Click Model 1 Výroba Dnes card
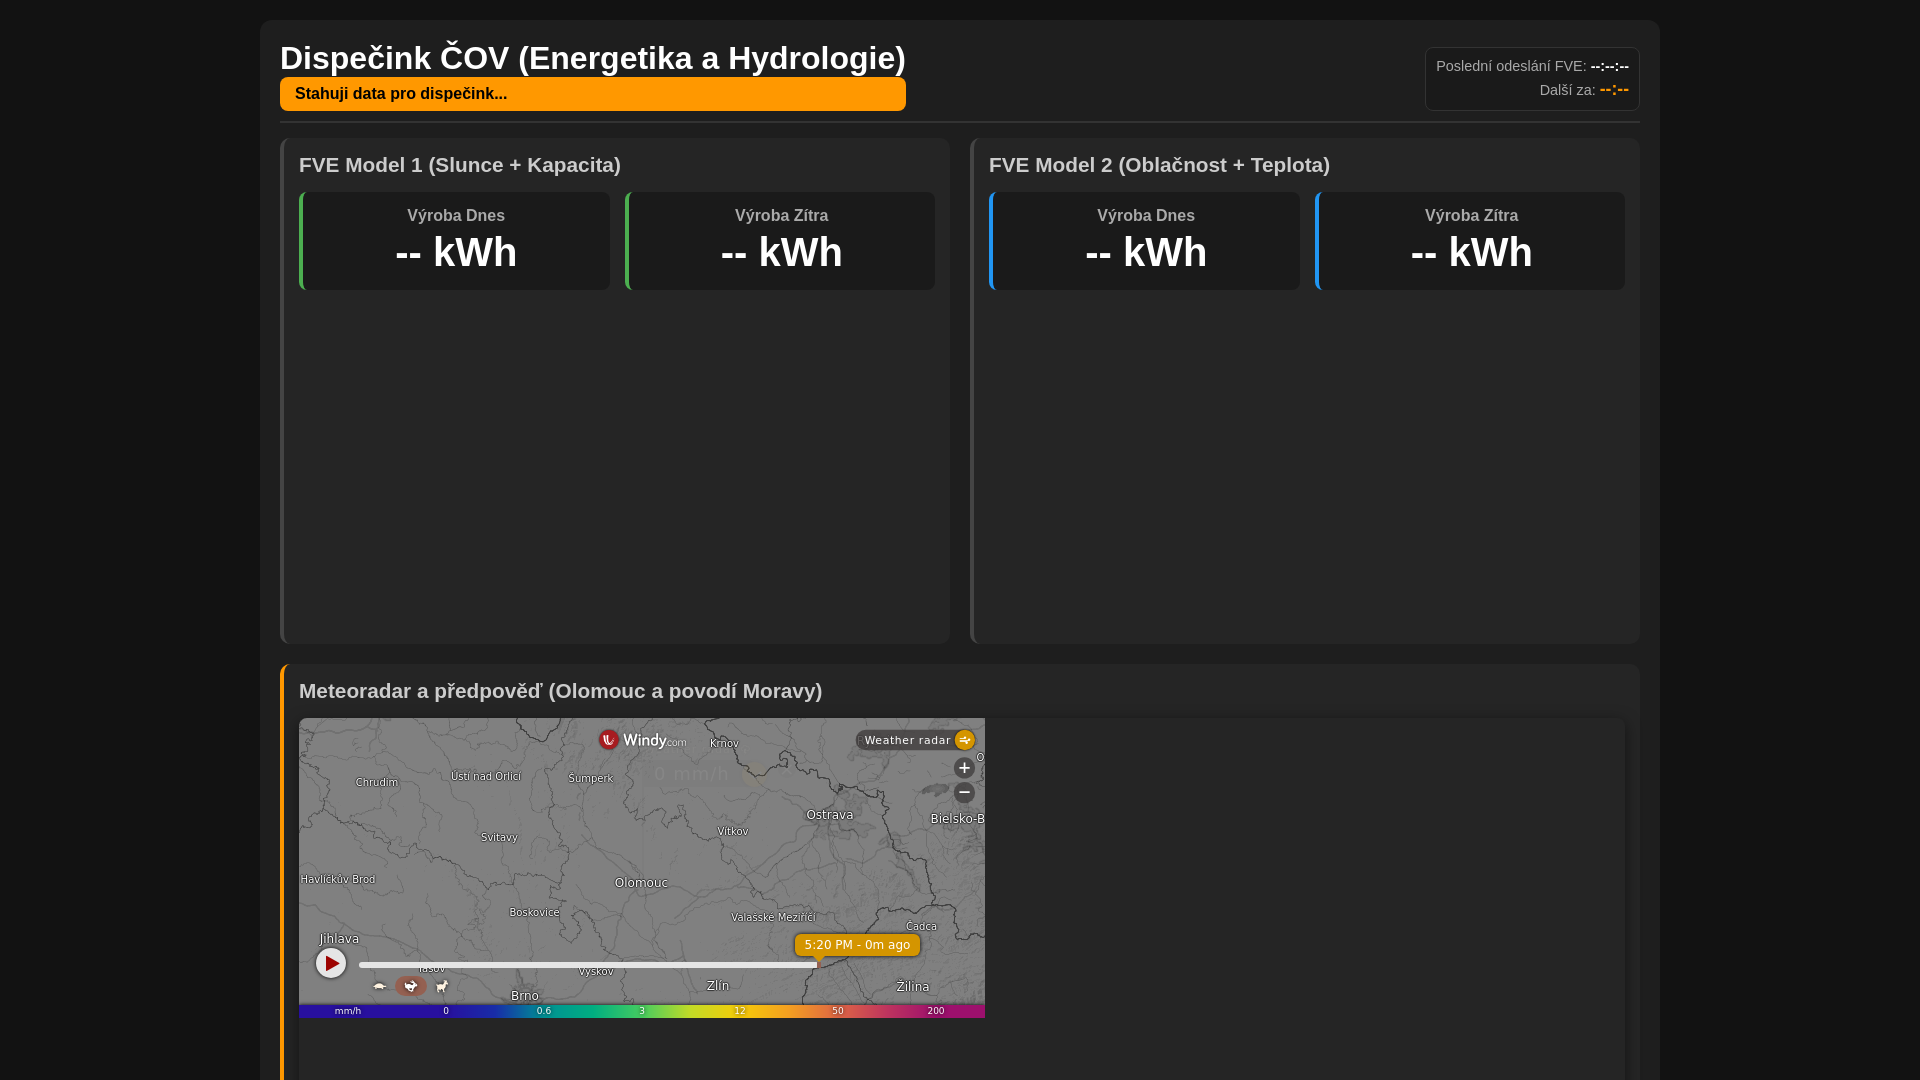This screenshot has width=1920, height=1080. click(455, 241)
